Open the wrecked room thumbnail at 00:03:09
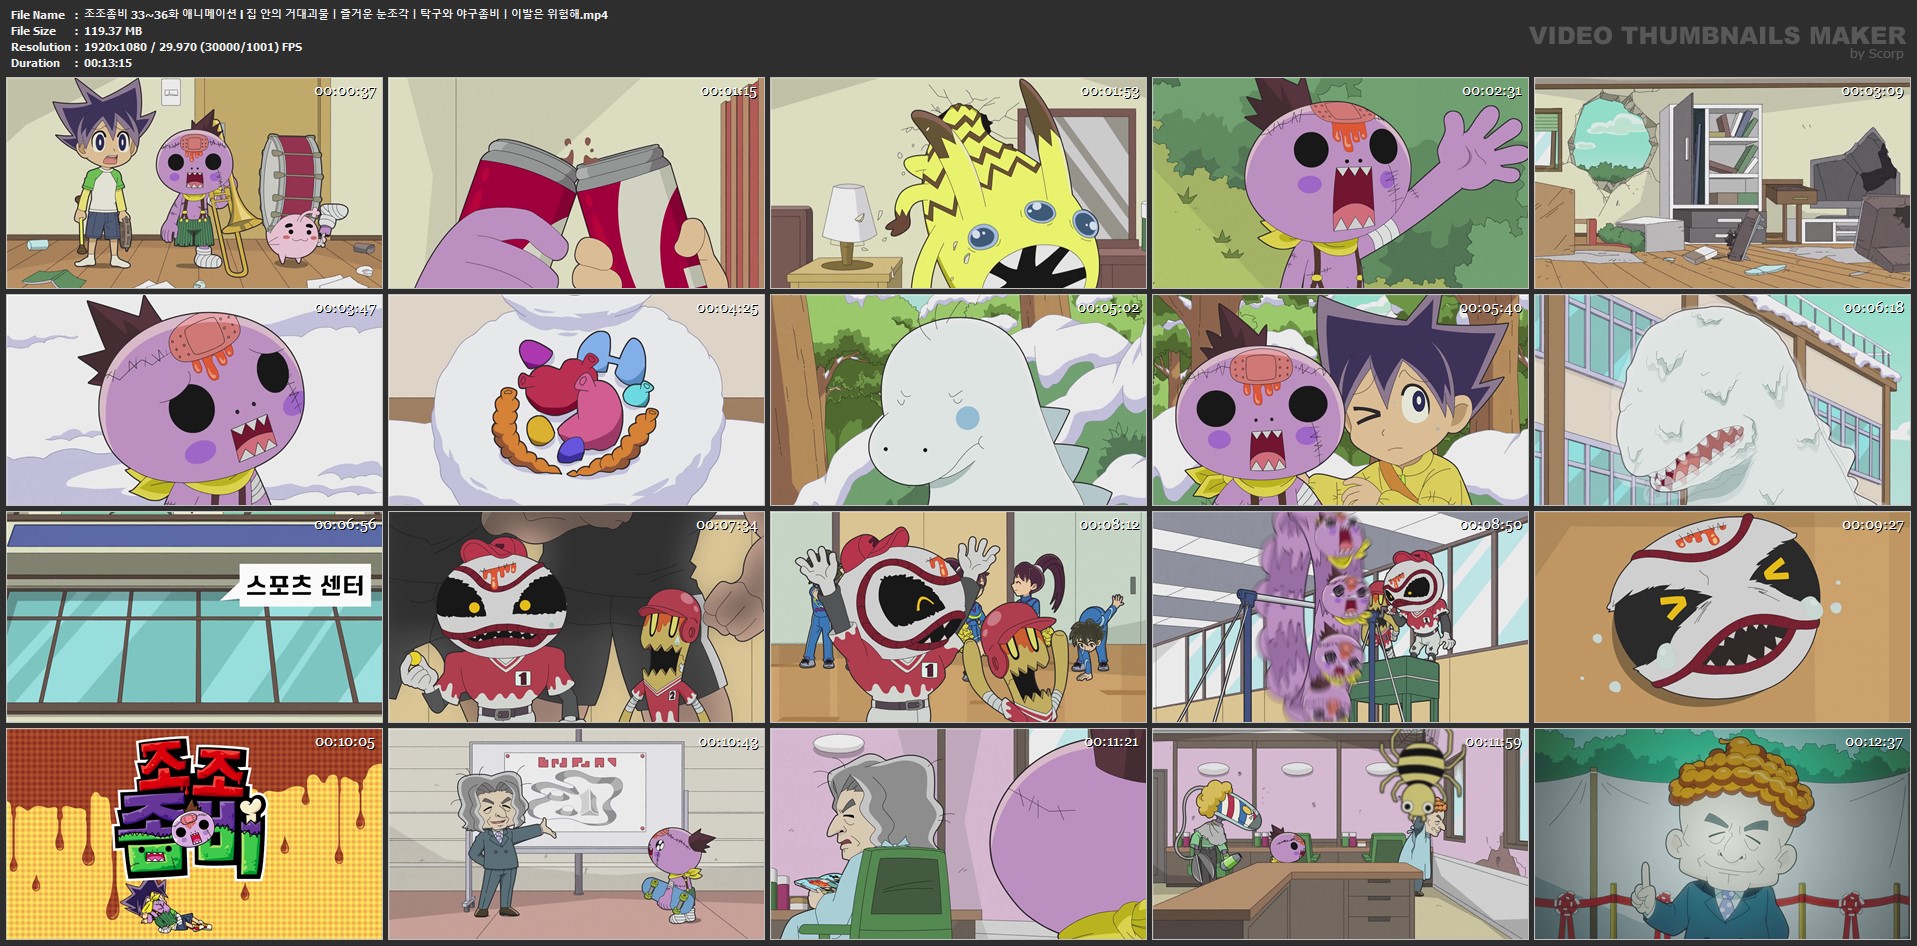The height and width of the screenshot is (946, 1917). (x=1722, y=184)
